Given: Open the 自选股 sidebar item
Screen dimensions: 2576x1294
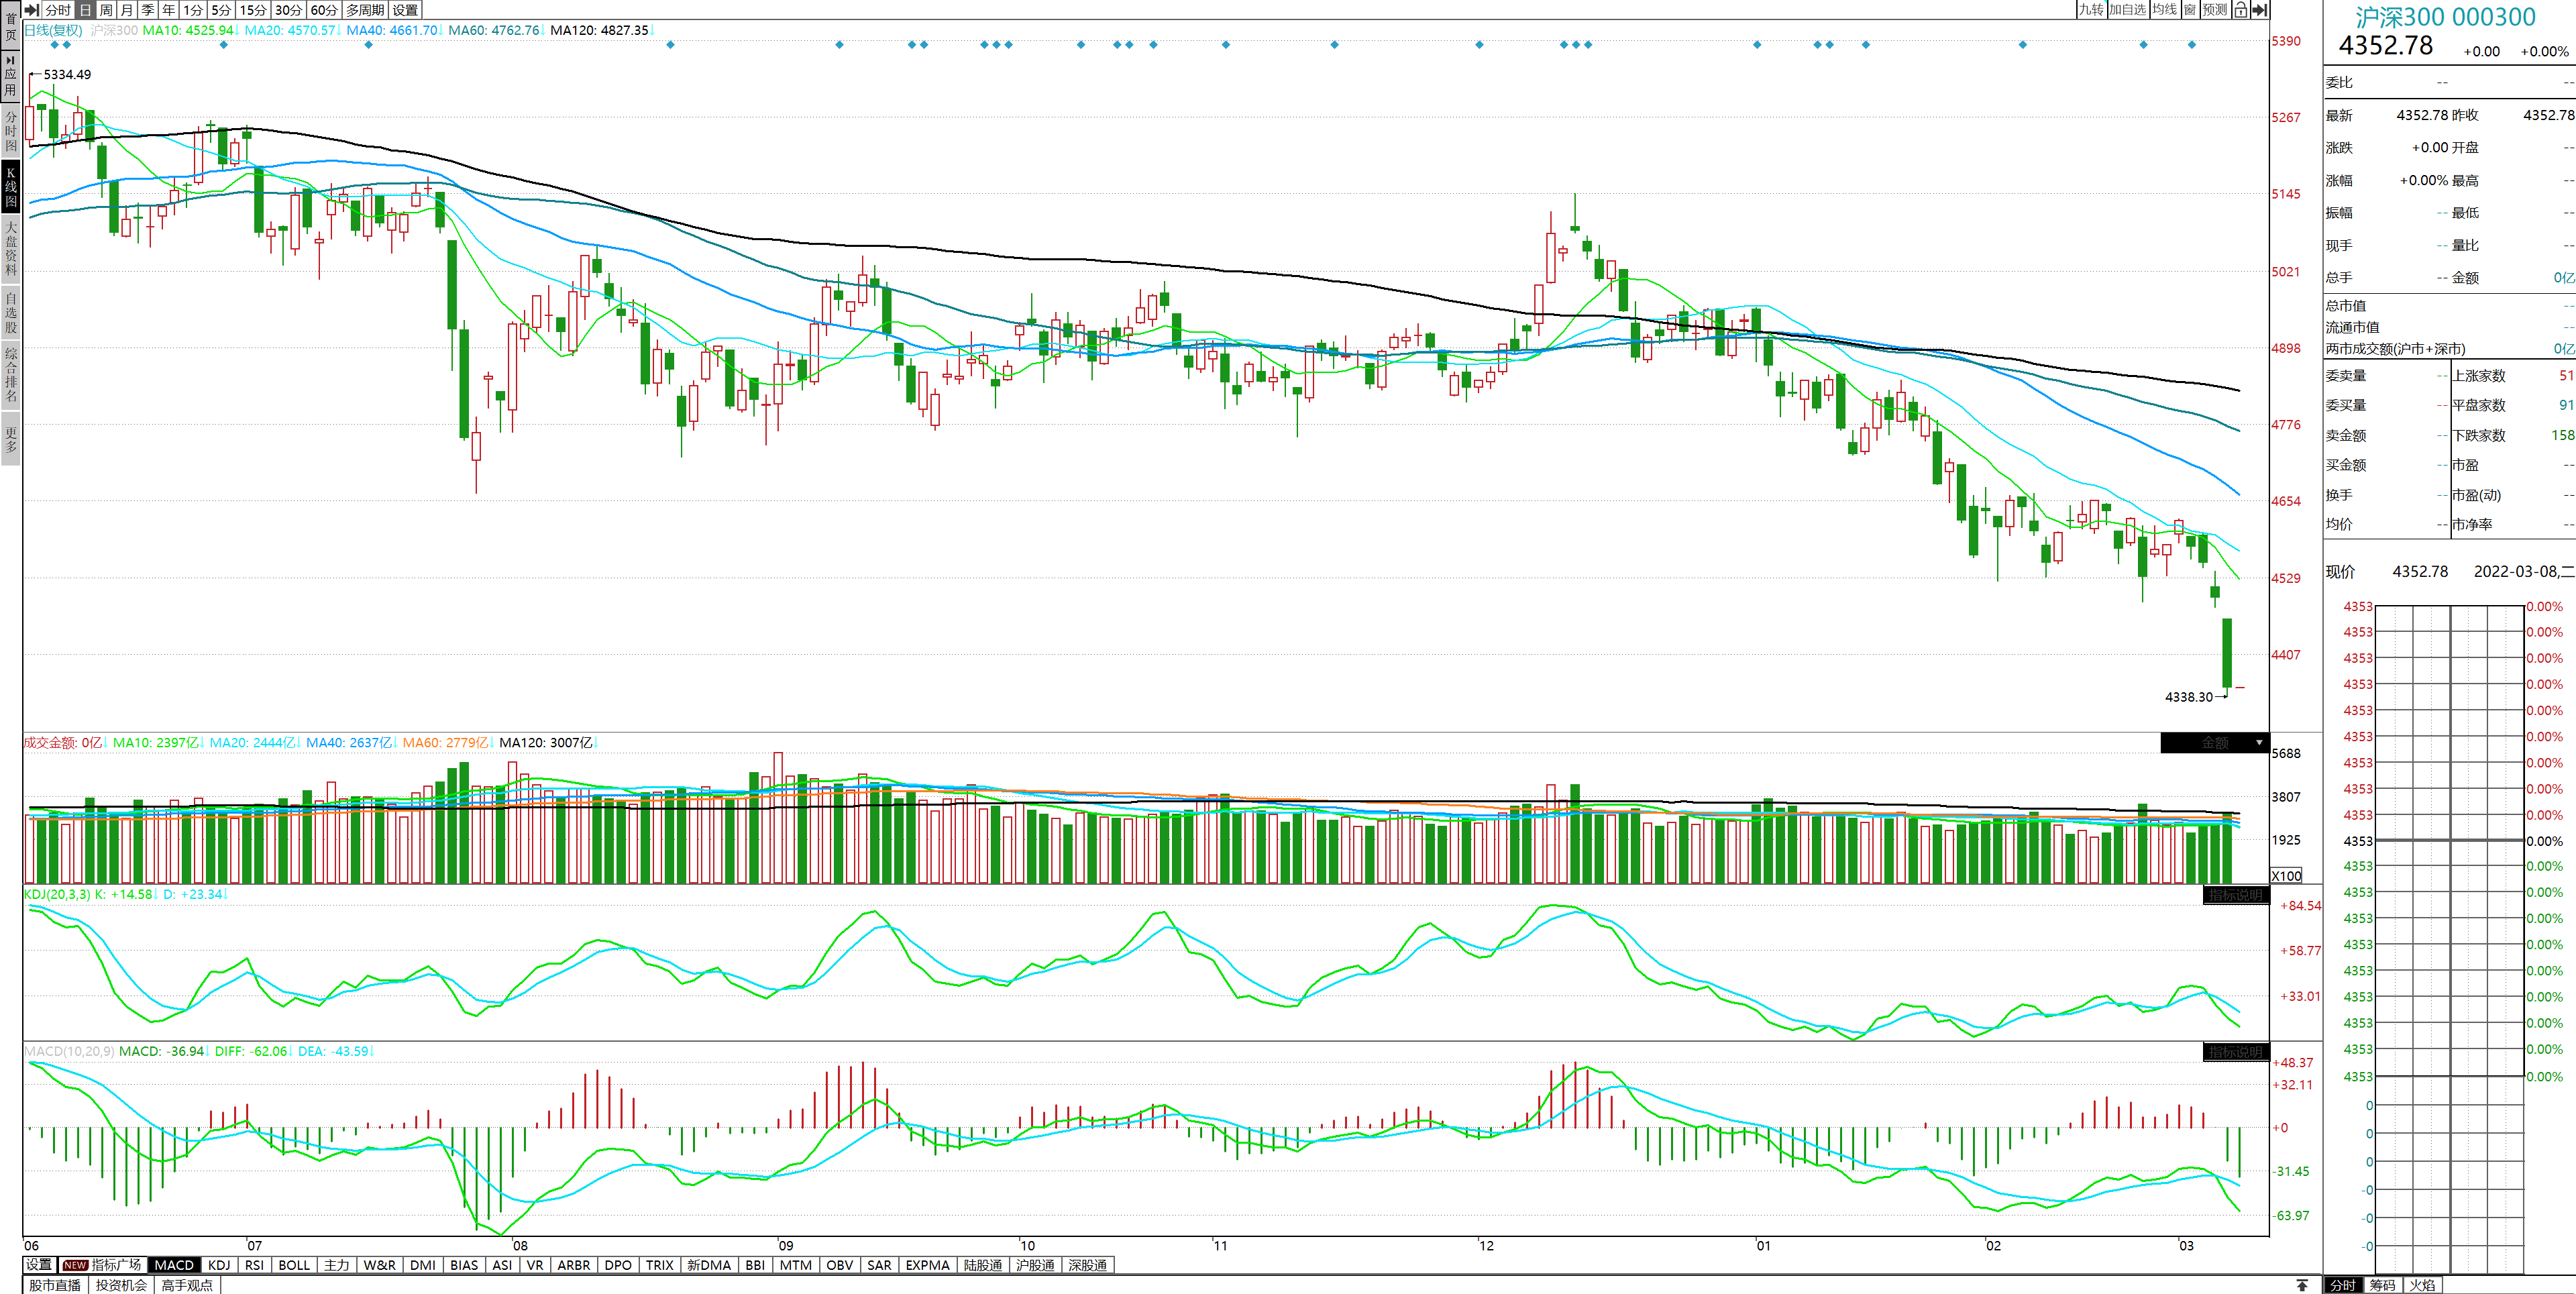Looking at the screenshot, I should (10, 312).
